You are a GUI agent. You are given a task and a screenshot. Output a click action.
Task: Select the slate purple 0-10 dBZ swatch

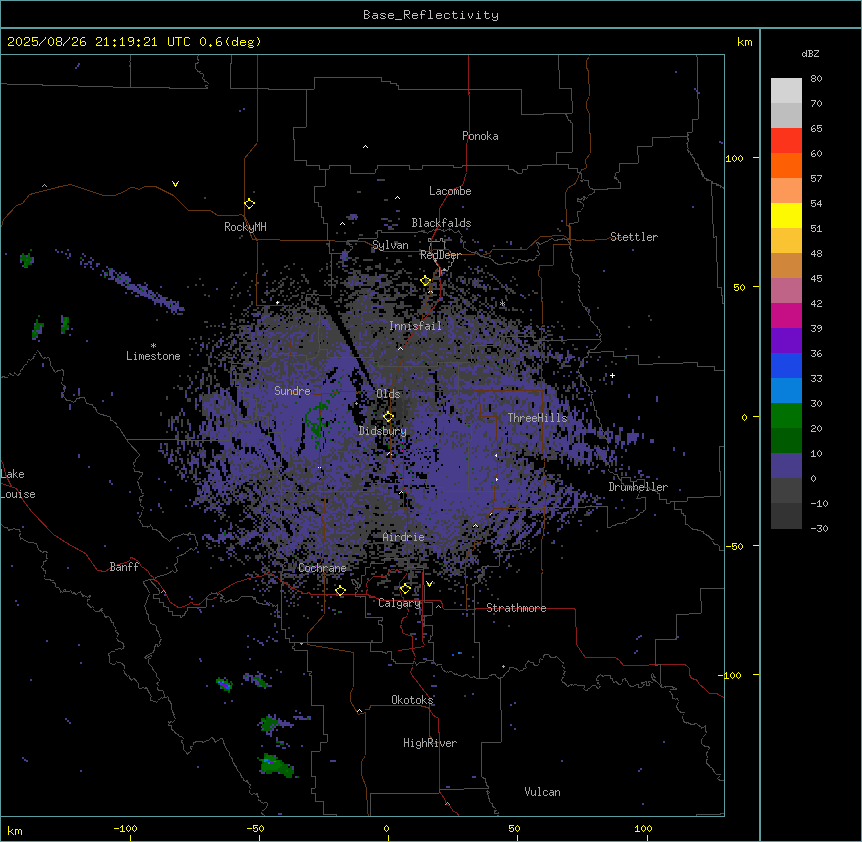(x=786, y=466)
